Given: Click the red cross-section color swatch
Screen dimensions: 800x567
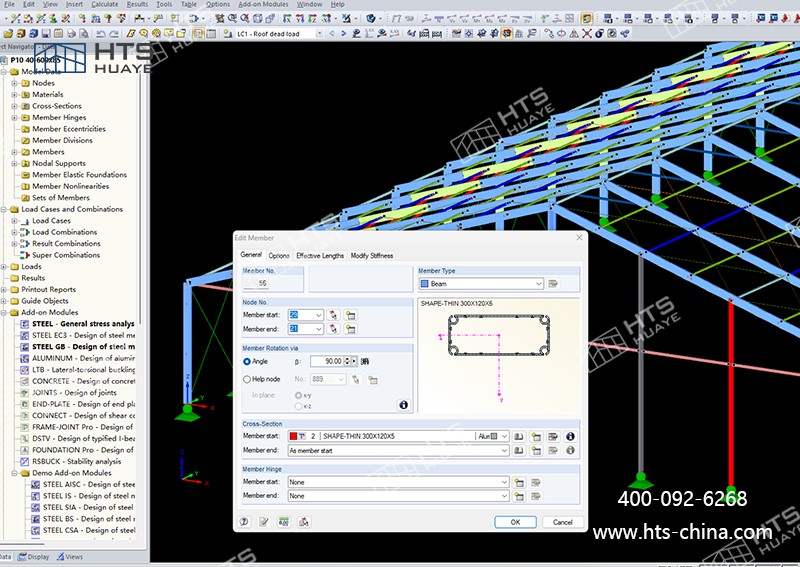Looking at the screenshot, I should point(294,437).
